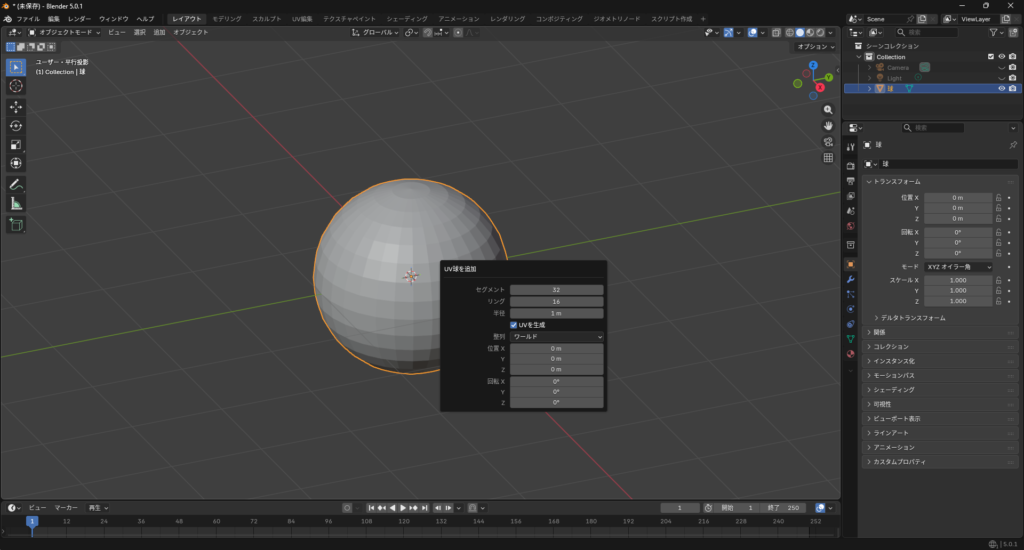Screen dimensions: 1024x550
Task: Click the zoom magnifier viewport icon
Action: coord(828,109)
